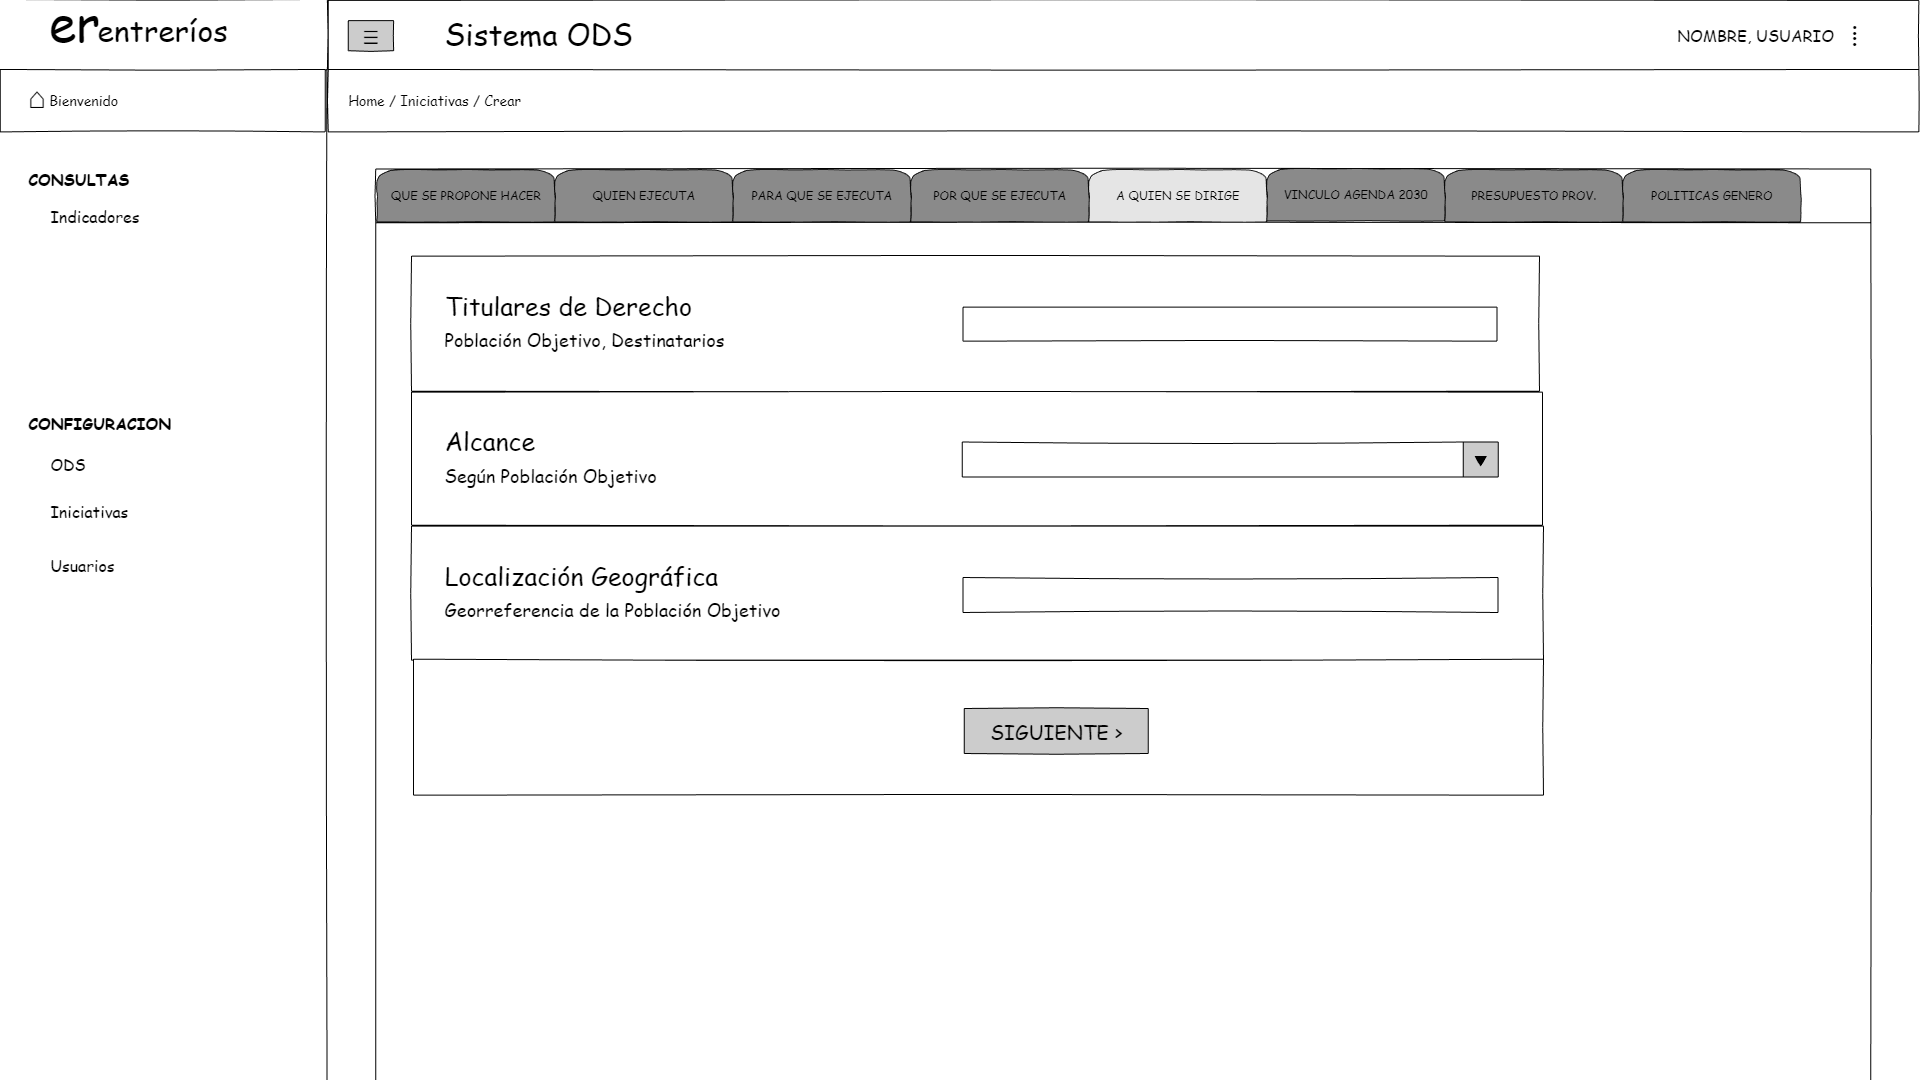Click the hamburger menu icon
1920x1080 pixels.
(x=370, y=37)
